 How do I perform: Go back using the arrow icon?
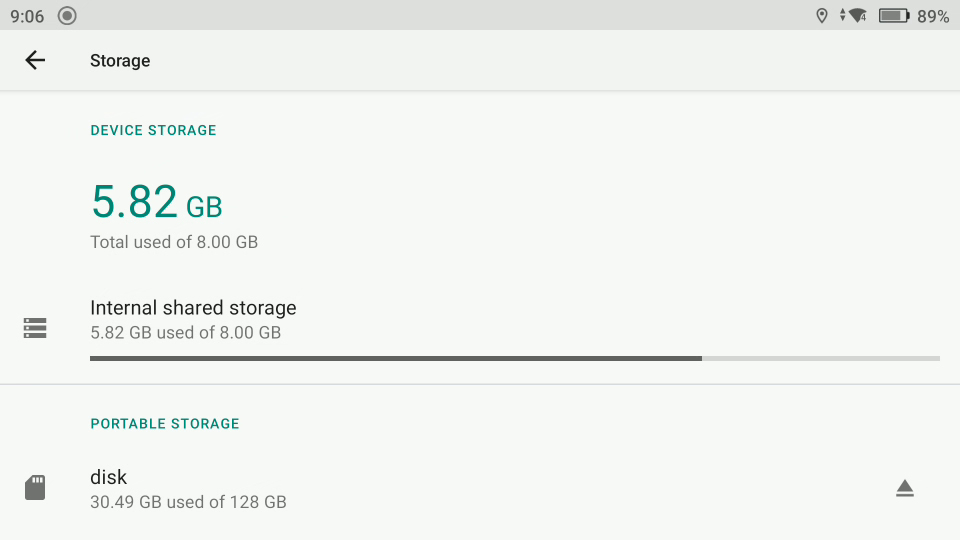[35, 60]
